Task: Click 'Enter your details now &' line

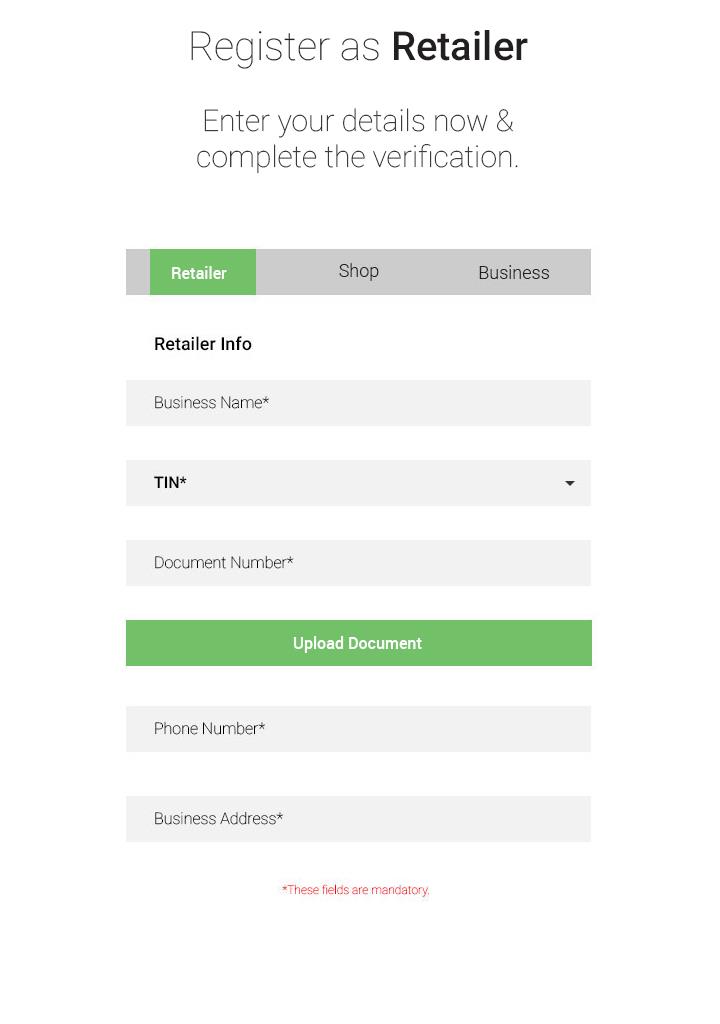Action: coord(358,121)
